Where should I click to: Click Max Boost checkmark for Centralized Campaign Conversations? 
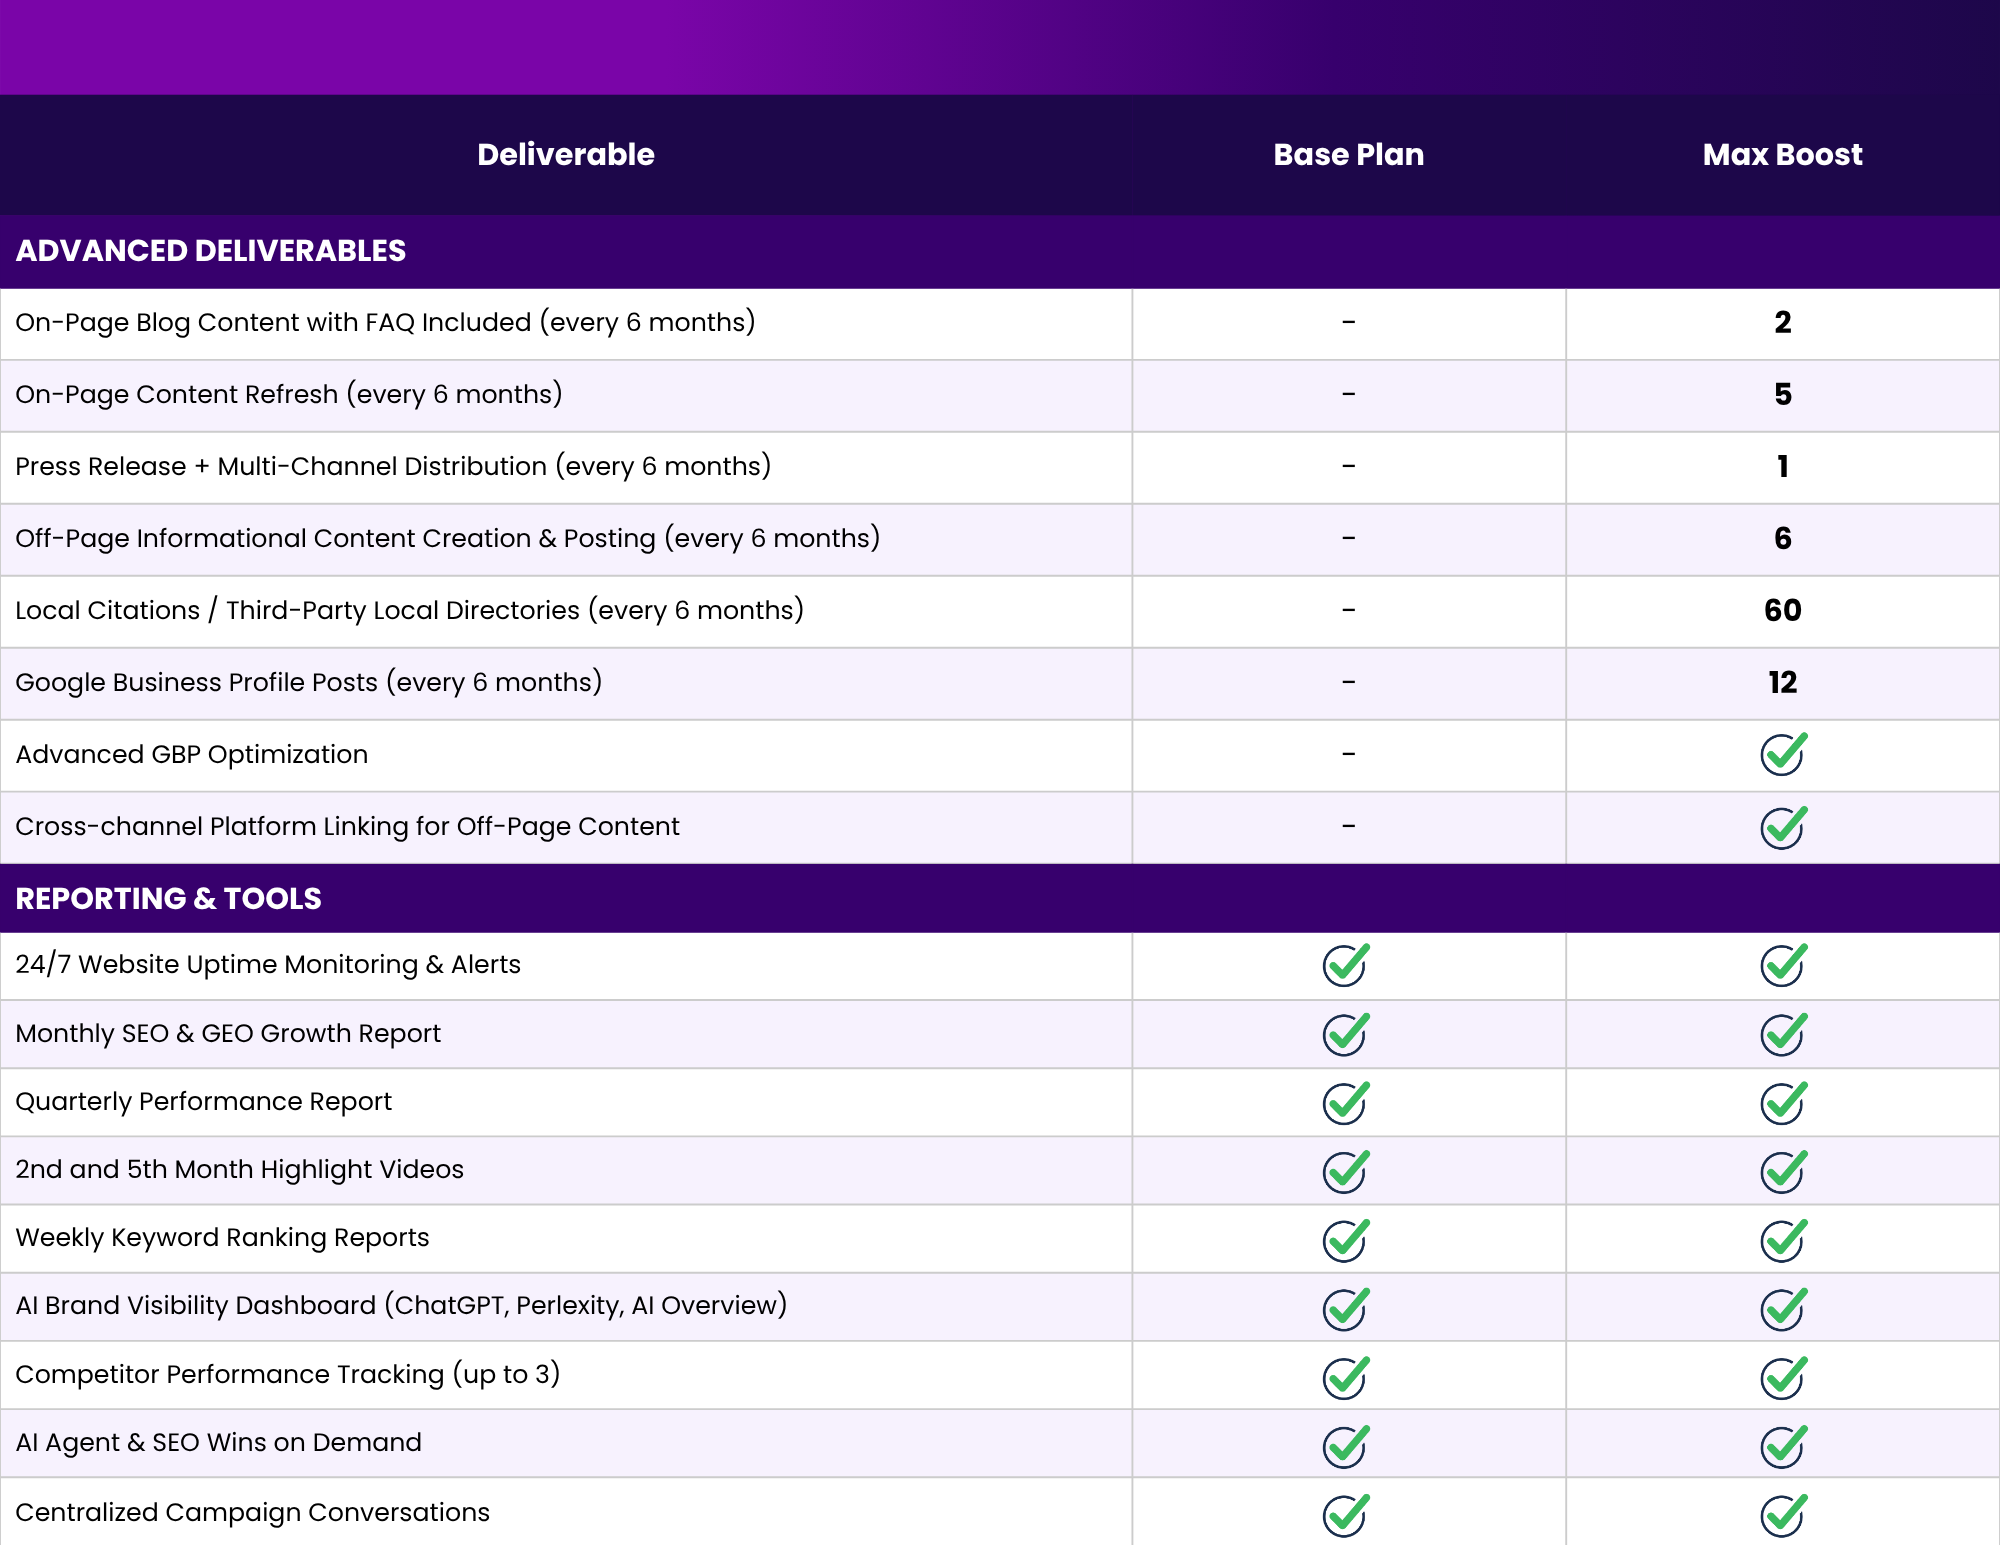(x=1782, y=1514)
